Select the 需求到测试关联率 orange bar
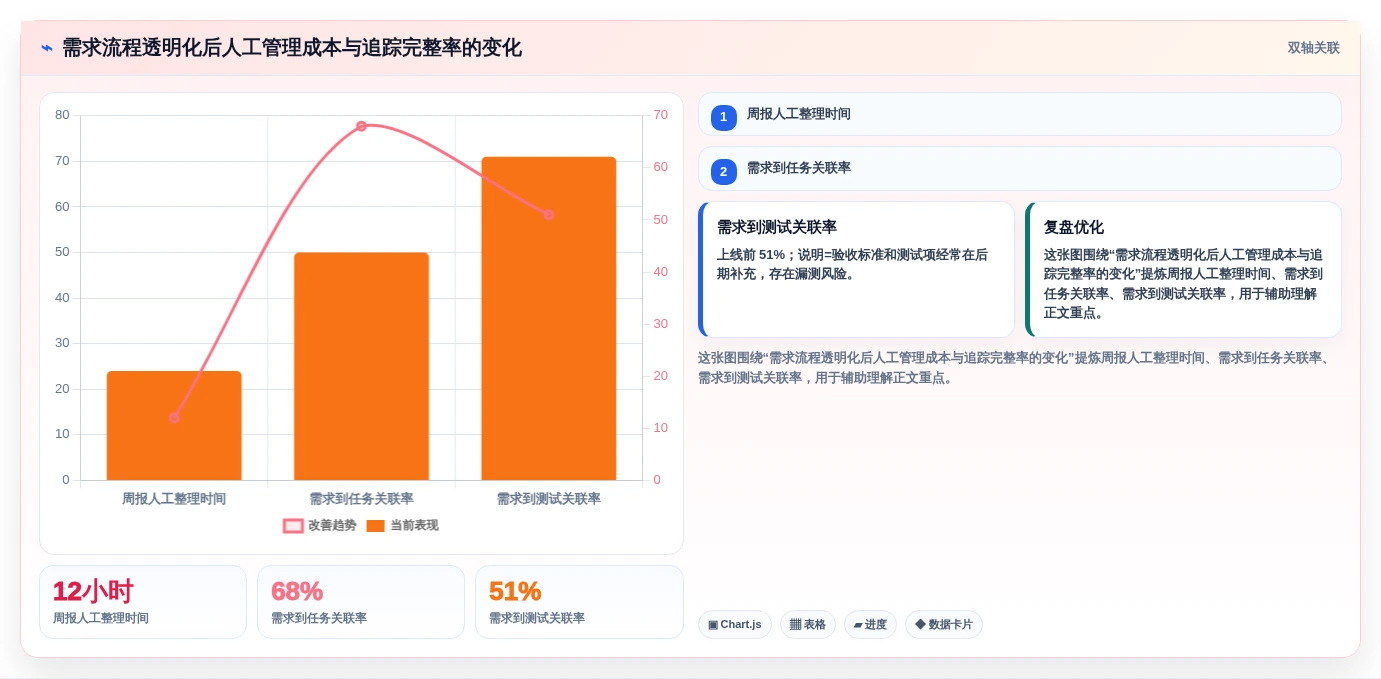Viewport: 1381px width, 679px height. coord(548,318)
